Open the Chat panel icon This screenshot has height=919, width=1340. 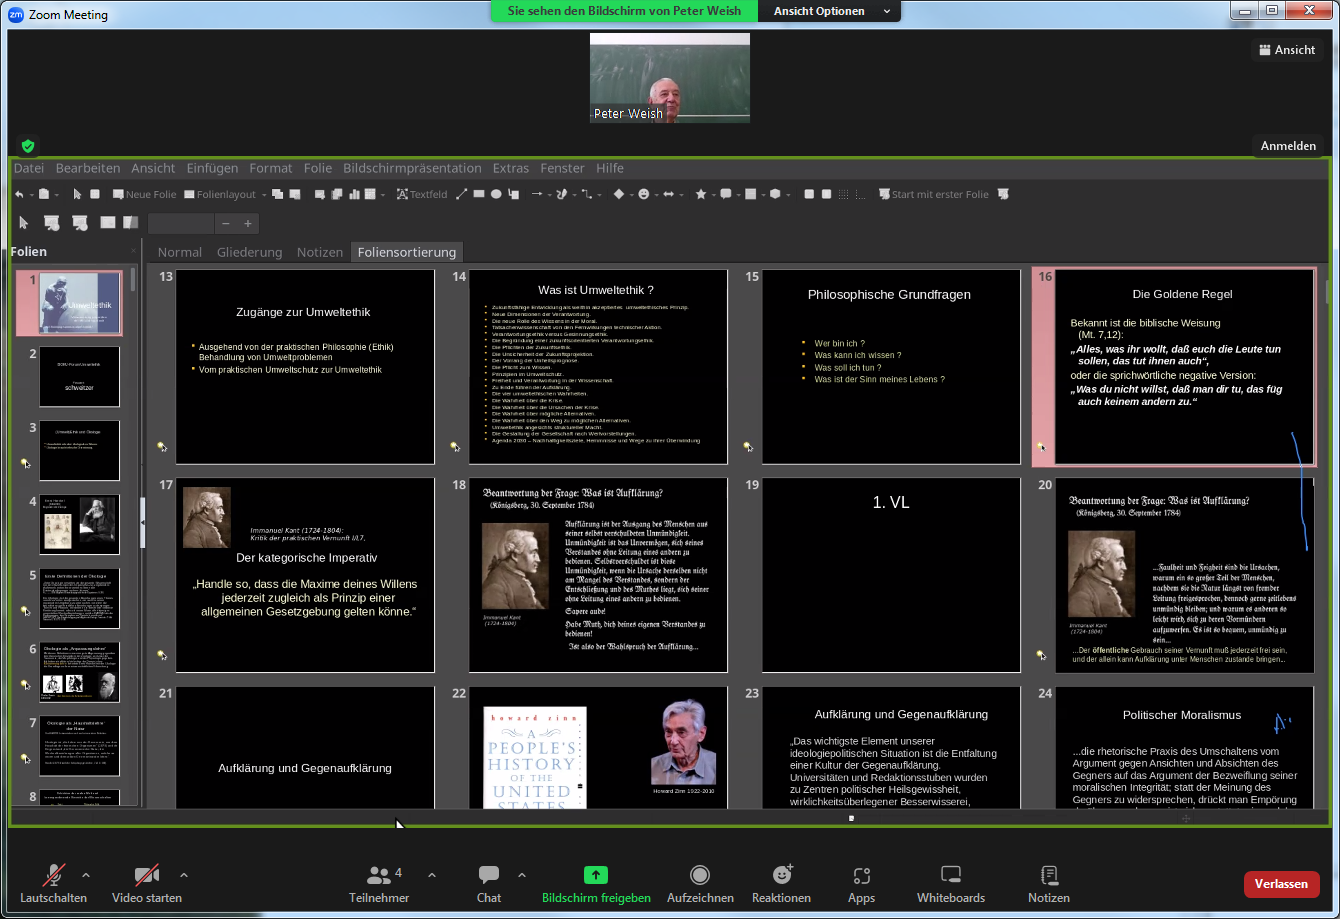click(x=489, y=876)
